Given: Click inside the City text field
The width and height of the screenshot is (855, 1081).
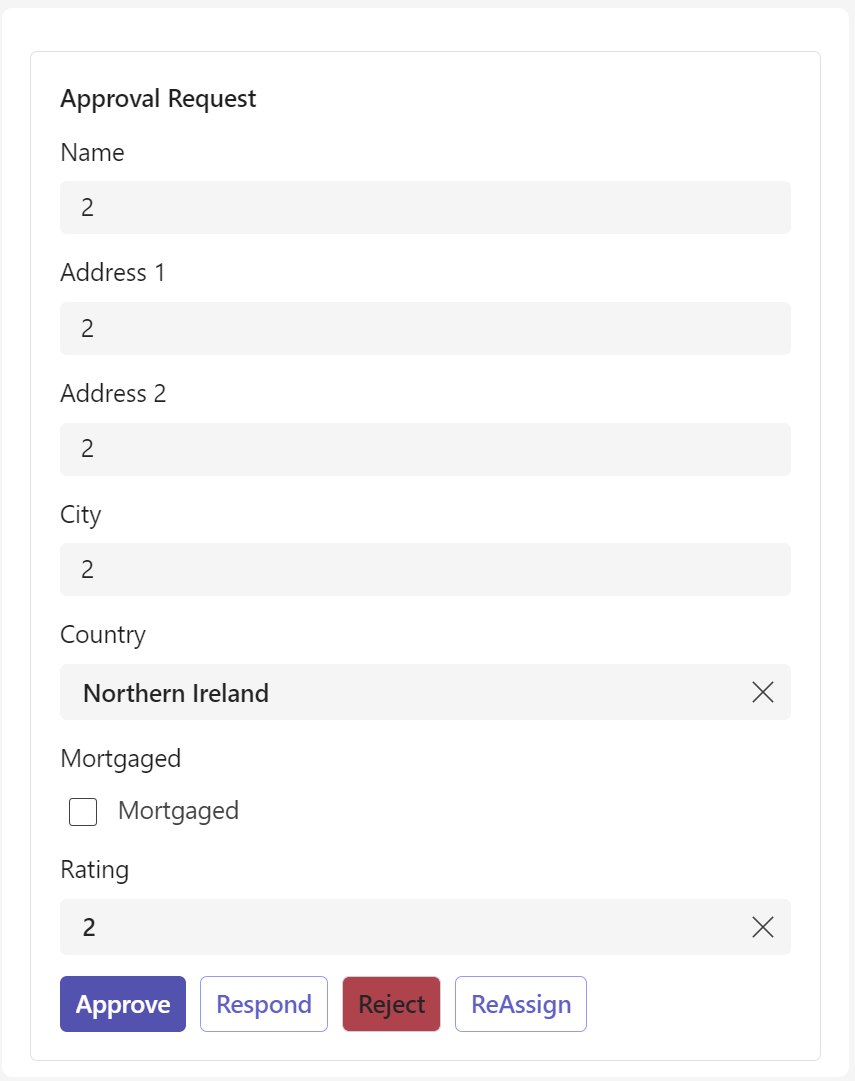Looking at the screenshot, I should coord(425,569).
